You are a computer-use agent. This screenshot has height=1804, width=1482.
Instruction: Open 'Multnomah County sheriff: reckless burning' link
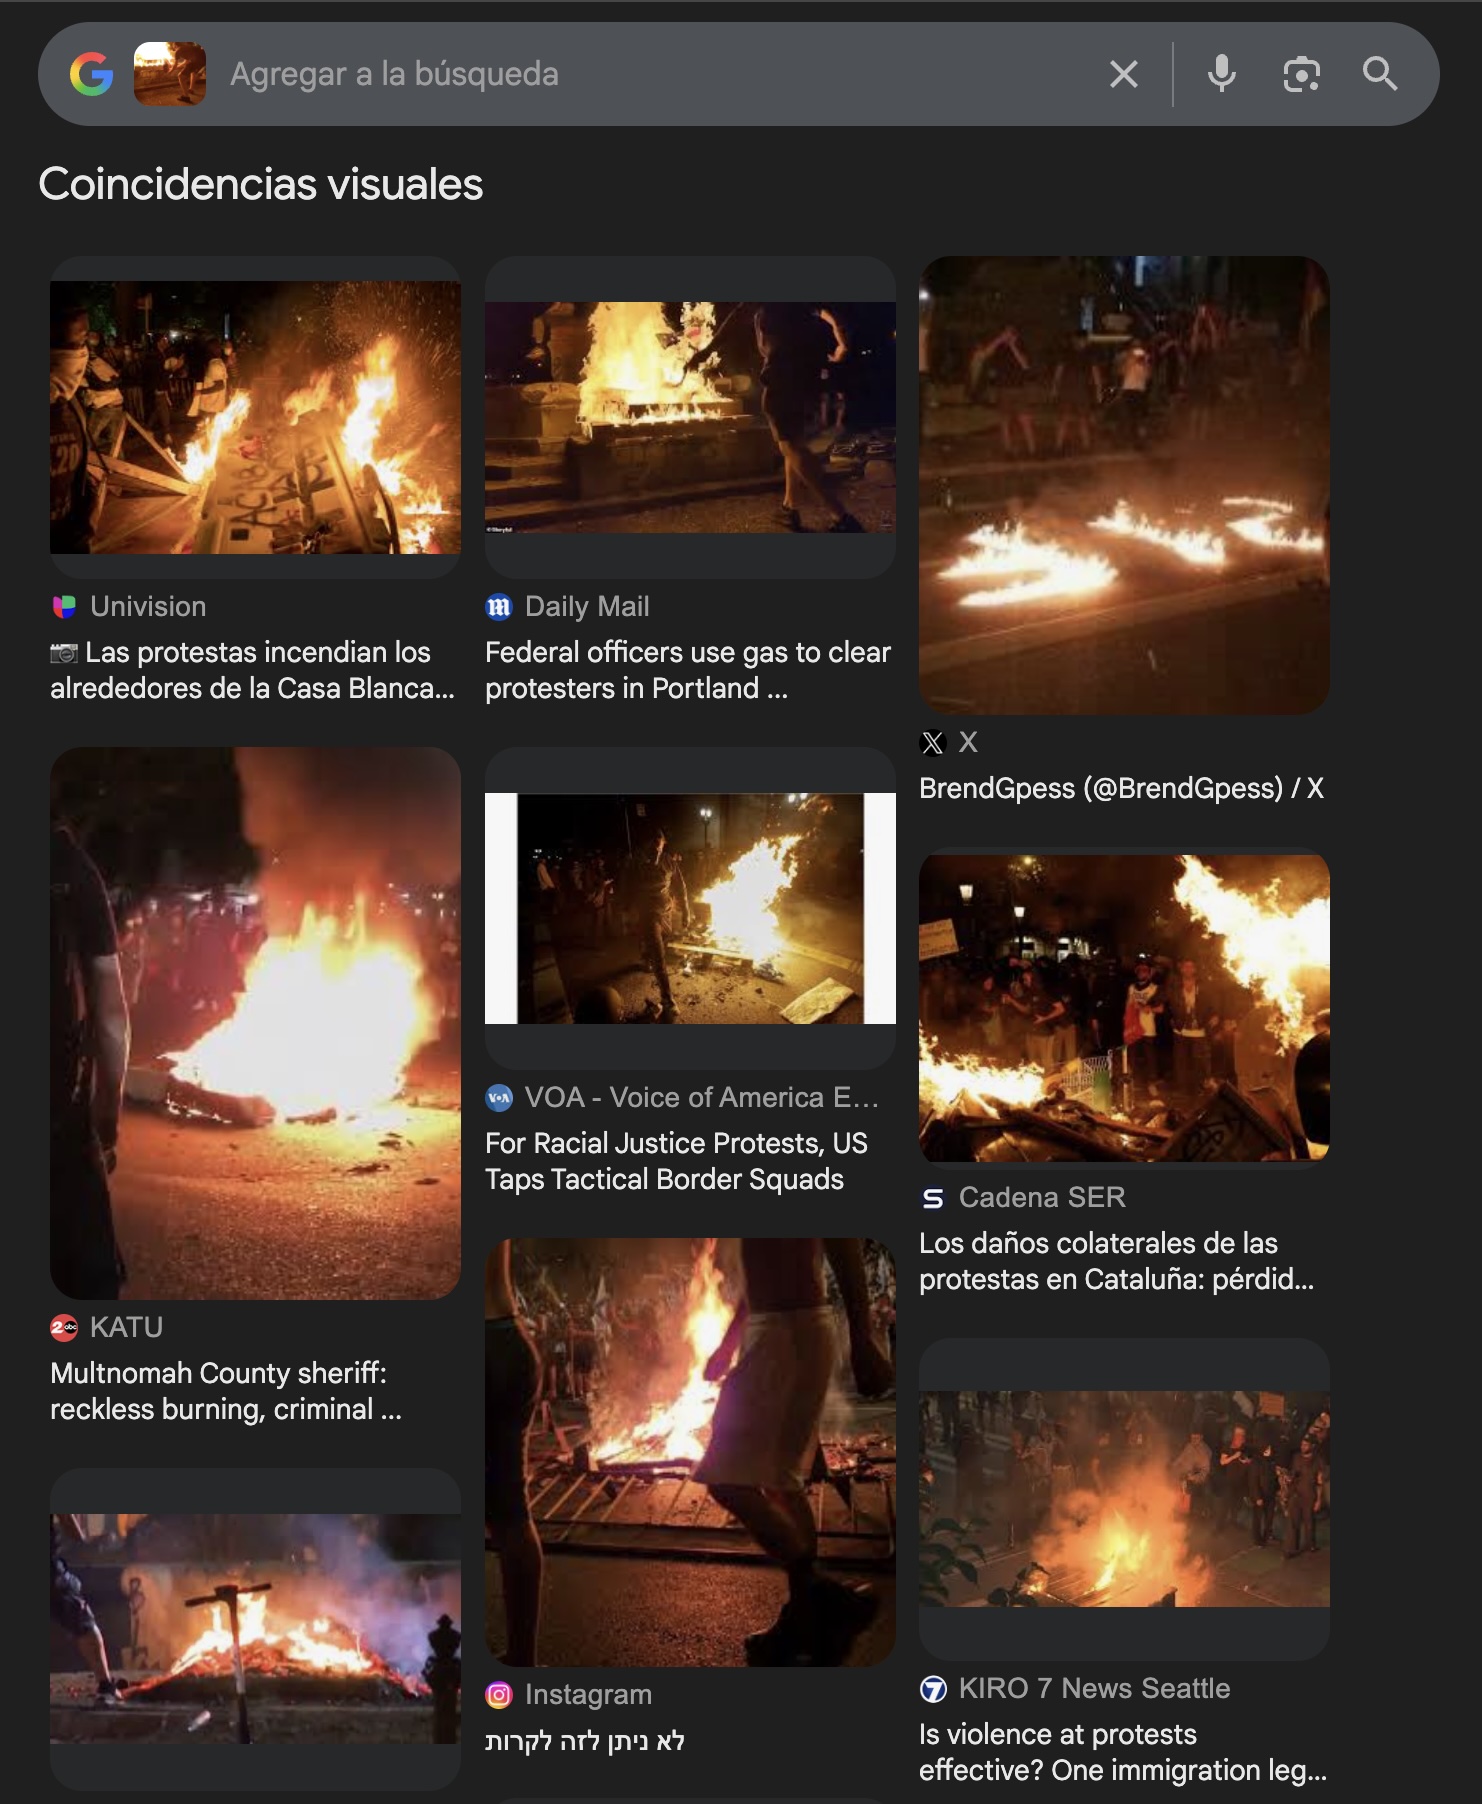click(x=226, y=1391)
